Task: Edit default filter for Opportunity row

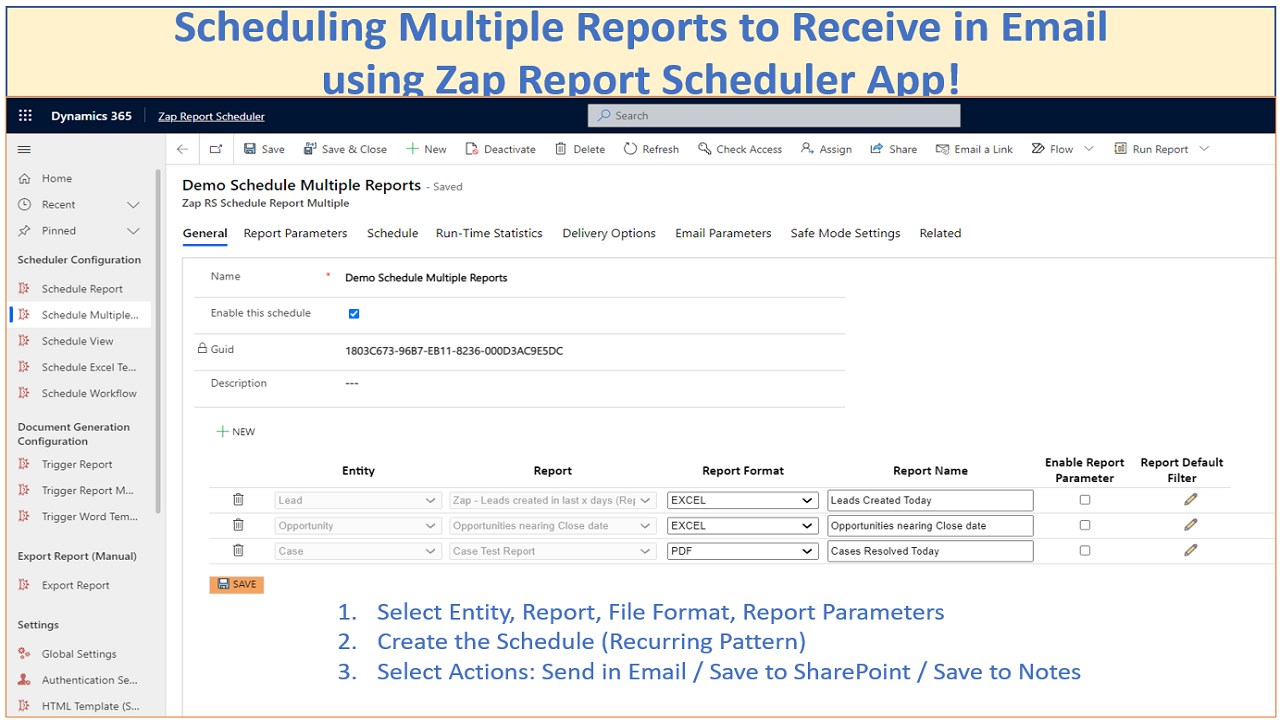Action: [1190, 524]
